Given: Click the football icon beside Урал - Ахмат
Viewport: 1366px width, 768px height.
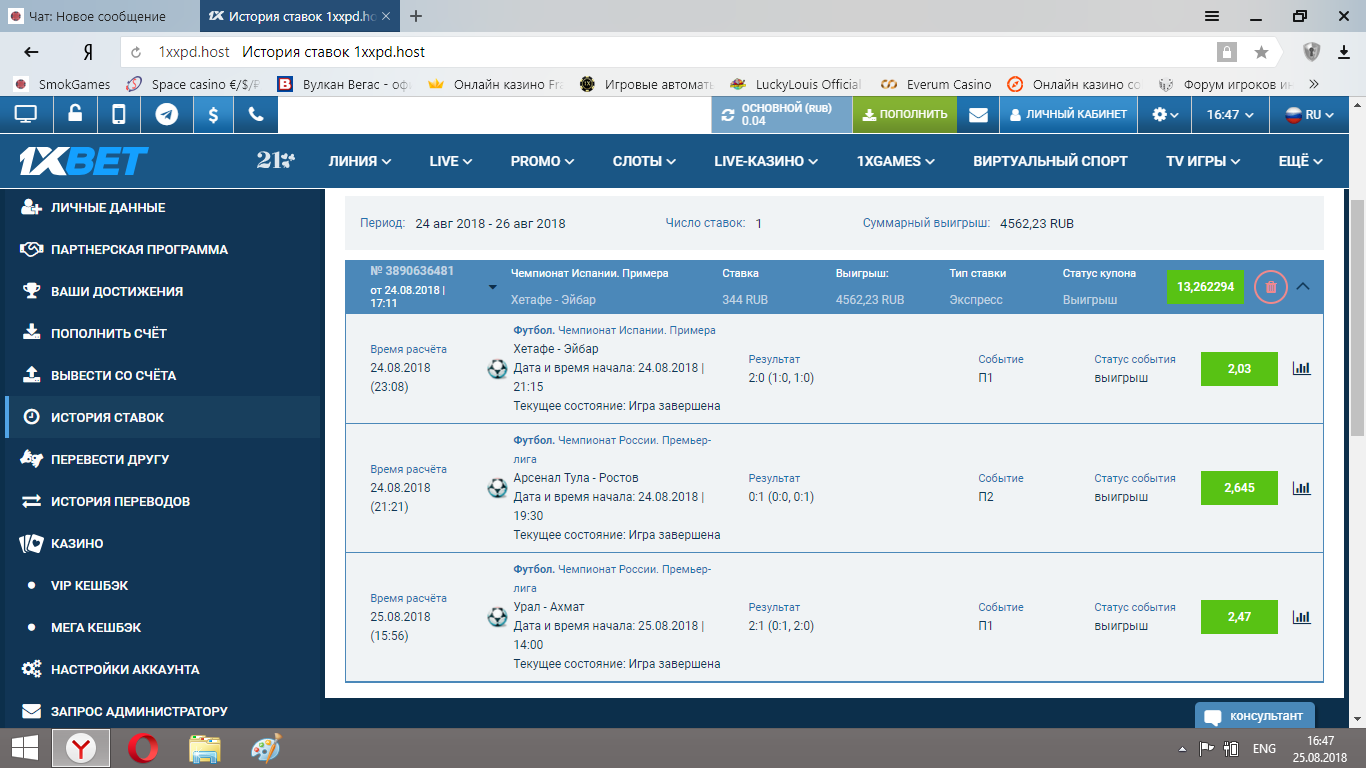Looking at the screenshot, I should (497, 617).
